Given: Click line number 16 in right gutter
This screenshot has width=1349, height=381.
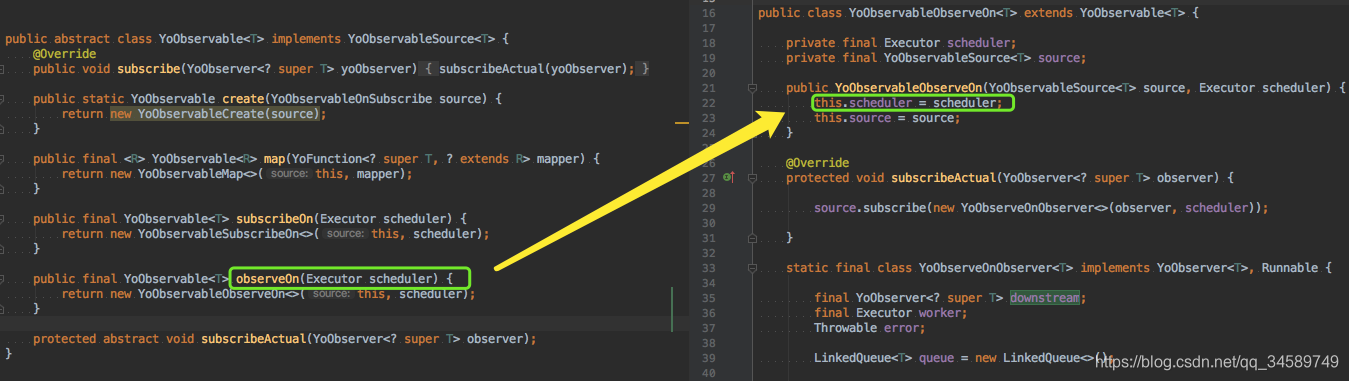Looking at the screenshot, I should tap(709, 13).
